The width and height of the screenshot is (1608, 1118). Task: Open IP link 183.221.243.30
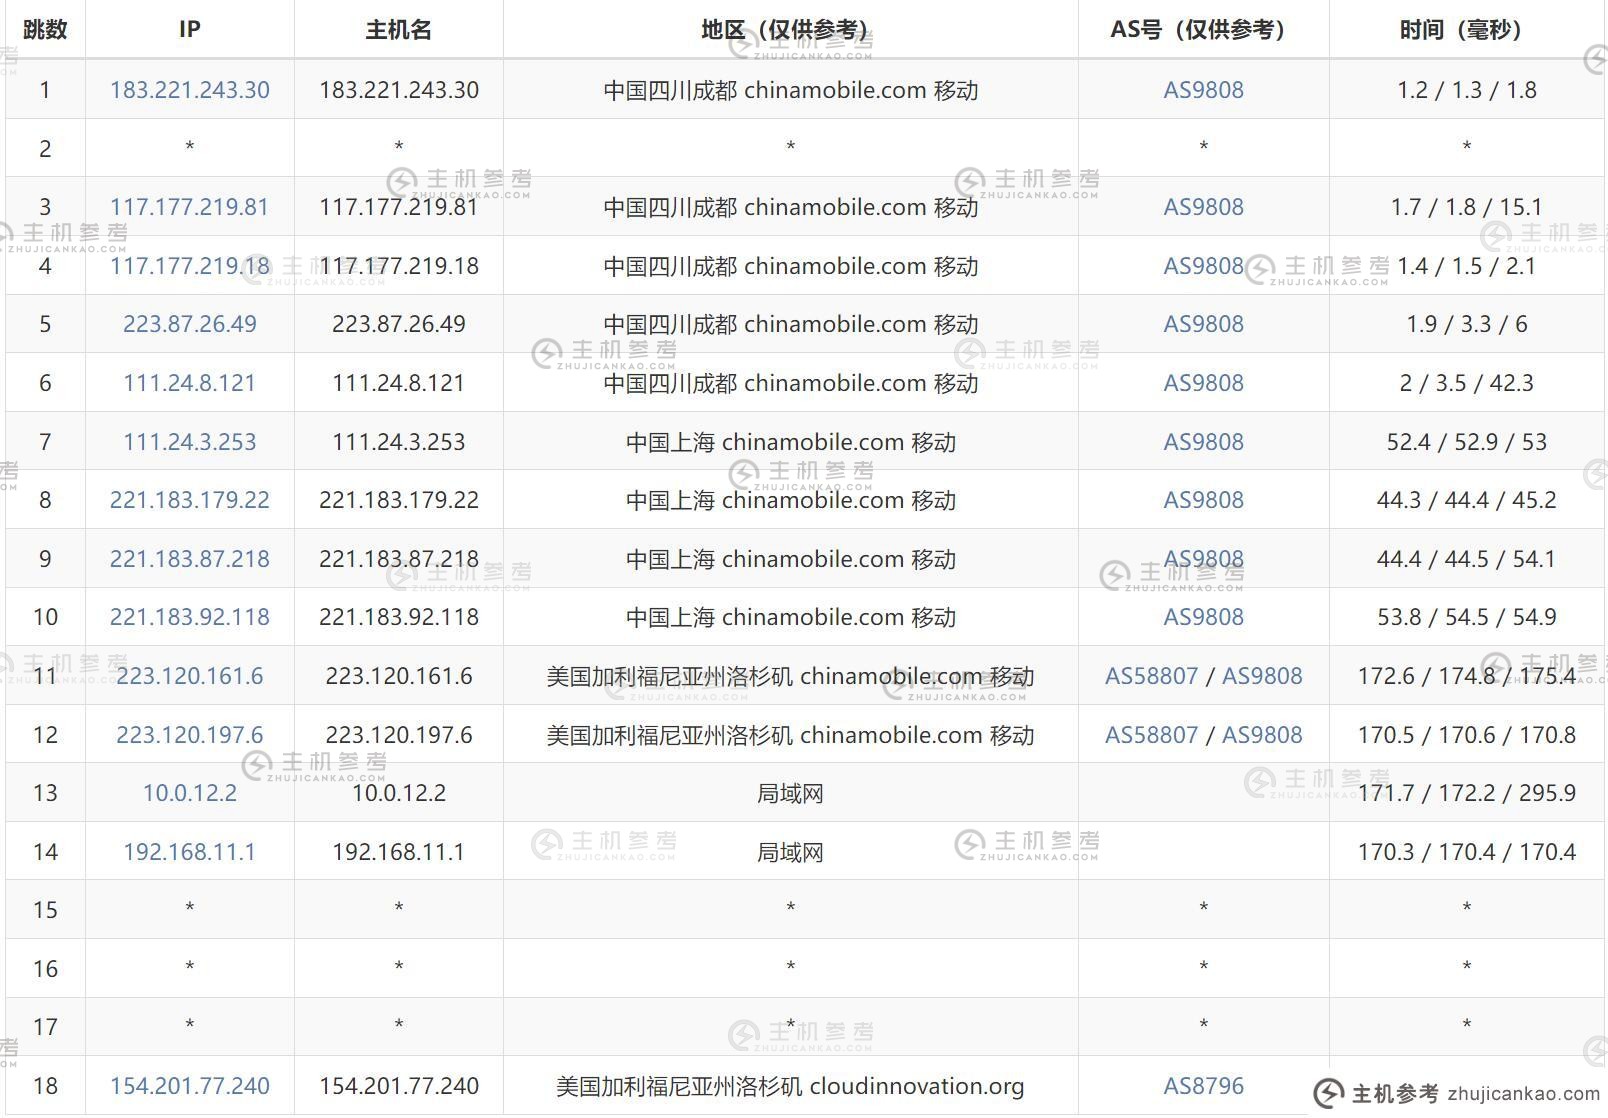click(x=189, y=90)
